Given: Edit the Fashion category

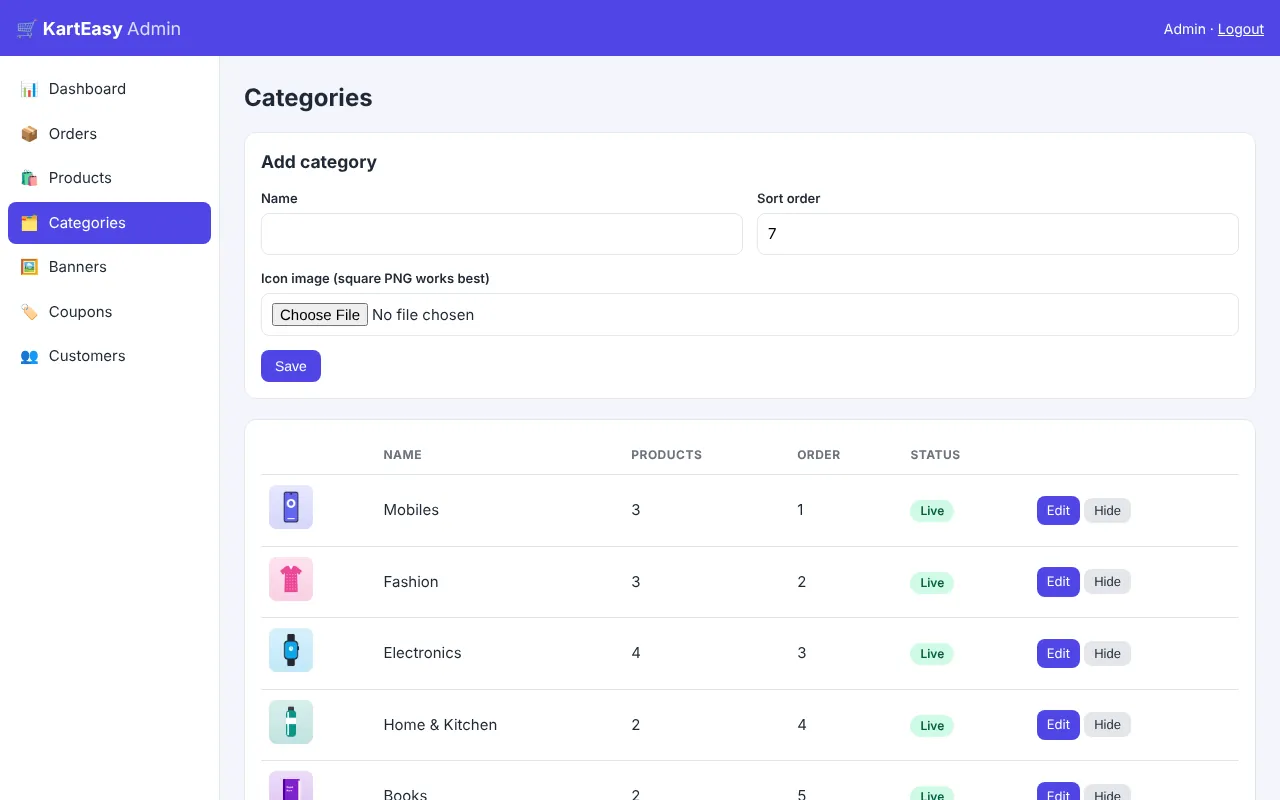Looking at the screenshot, I should click(1058, 582).
